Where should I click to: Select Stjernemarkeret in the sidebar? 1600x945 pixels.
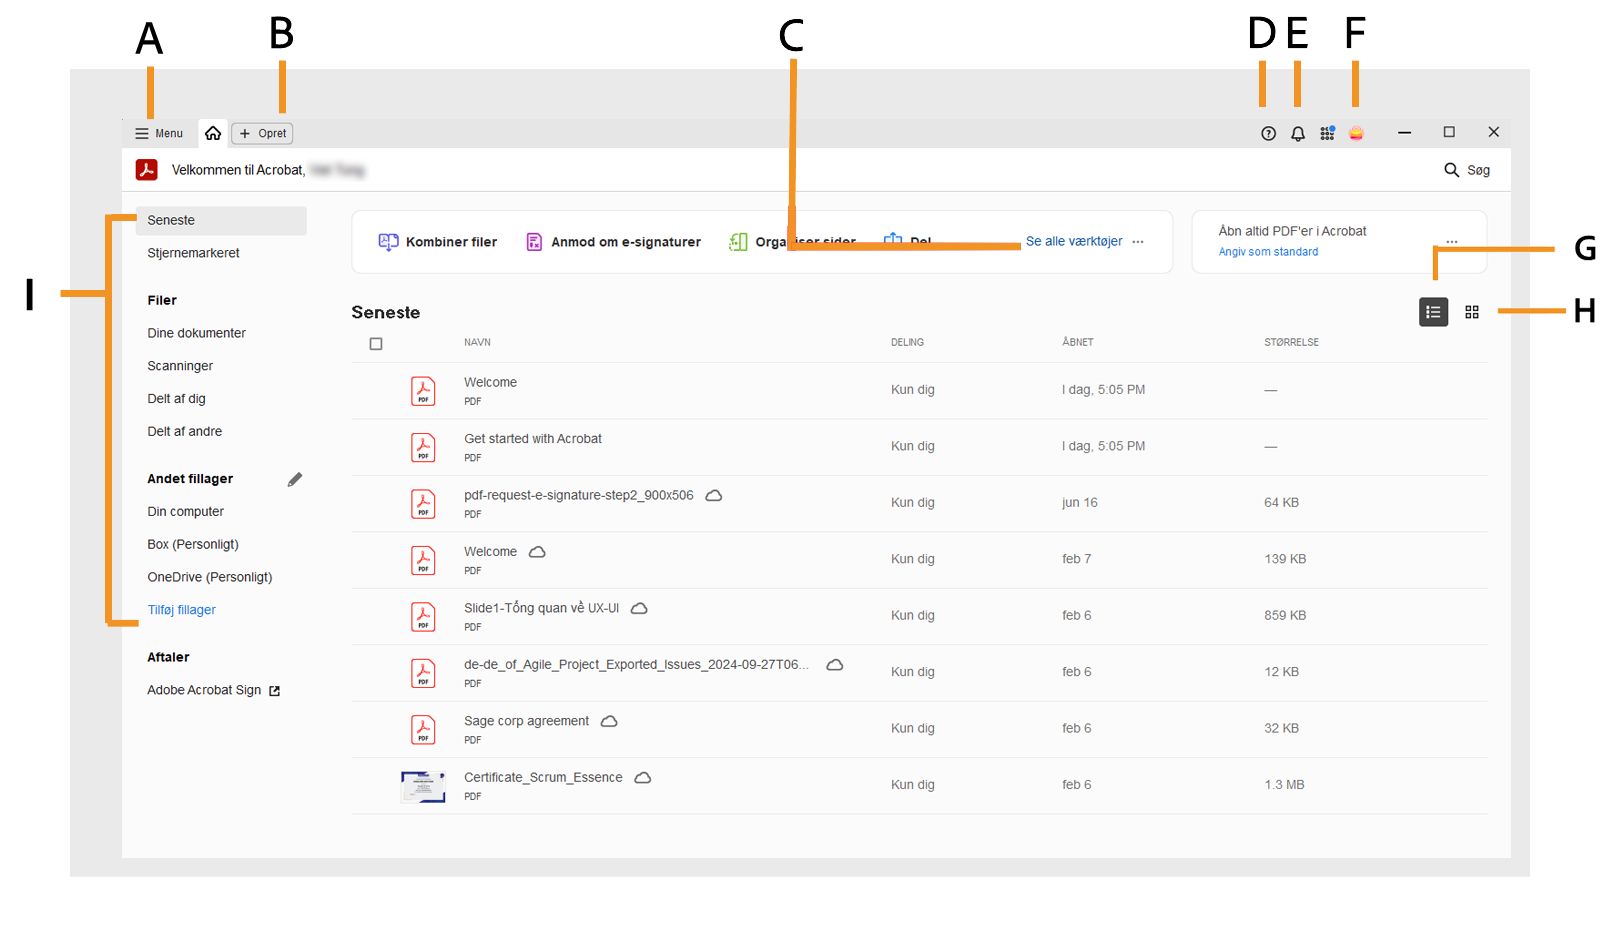click(x=194, y=253)
